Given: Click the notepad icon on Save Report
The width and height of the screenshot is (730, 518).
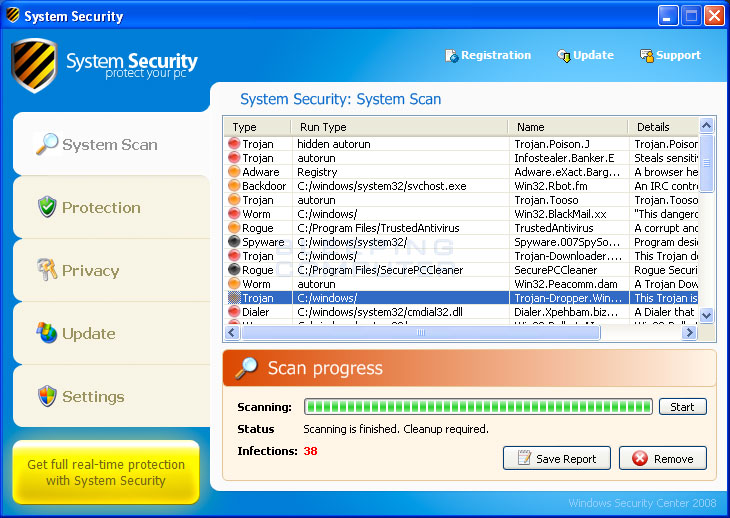Looking at the screenshot, I should coord(524,458).
